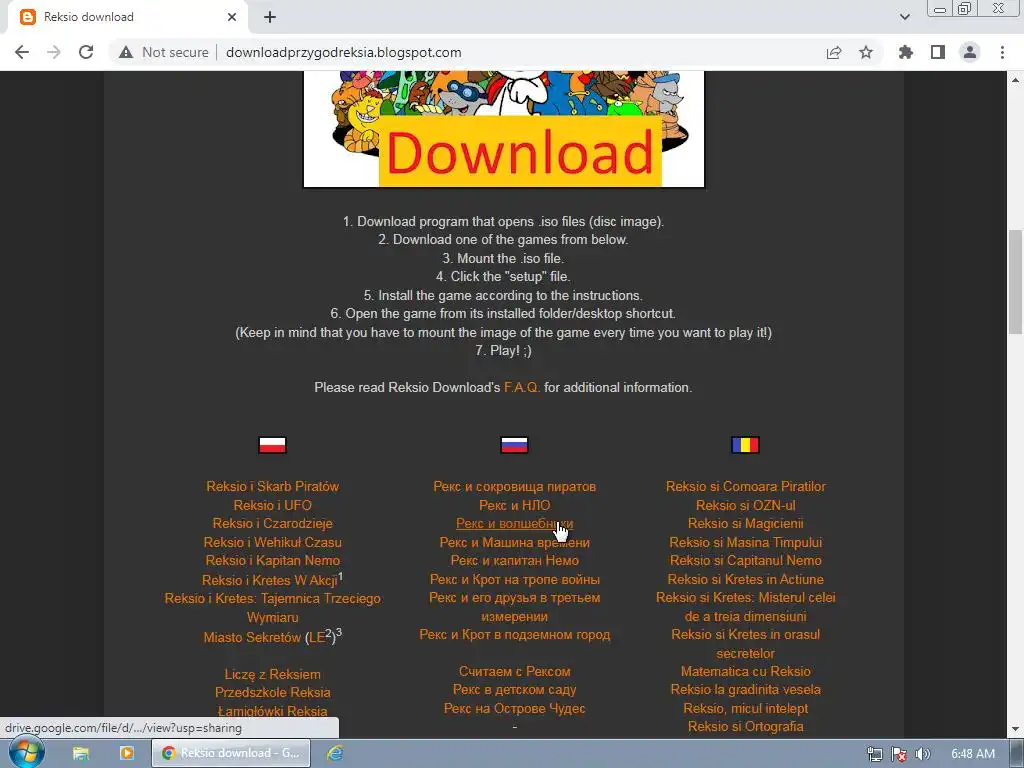
Task: Open Reksio si OZN-ul link
Action: tap(746, 505)
